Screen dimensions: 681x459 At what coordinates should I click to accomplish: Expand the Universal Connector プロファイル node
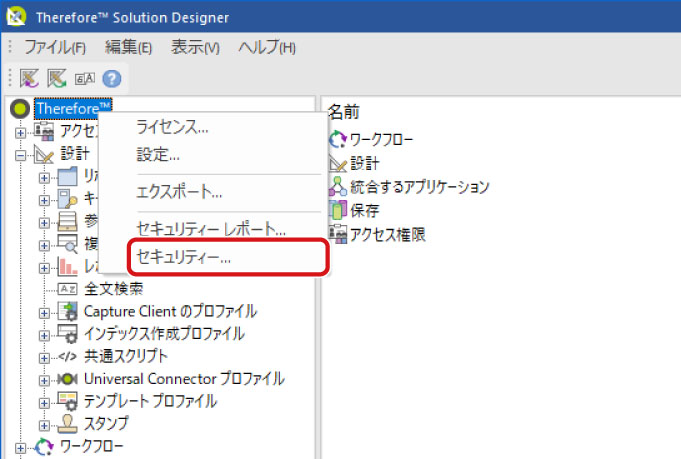44,379
